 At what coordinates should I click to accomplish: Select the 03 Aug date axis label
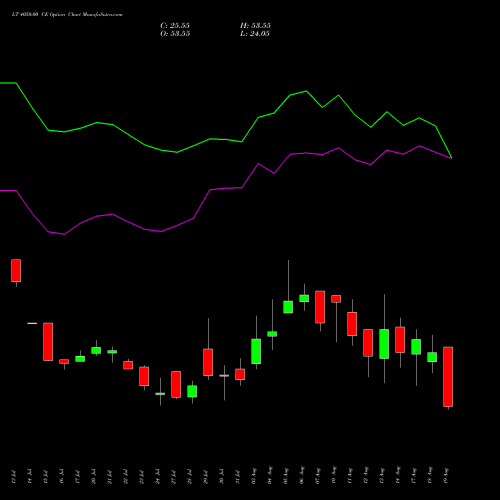pyautogui.click(x=254, y=476)
